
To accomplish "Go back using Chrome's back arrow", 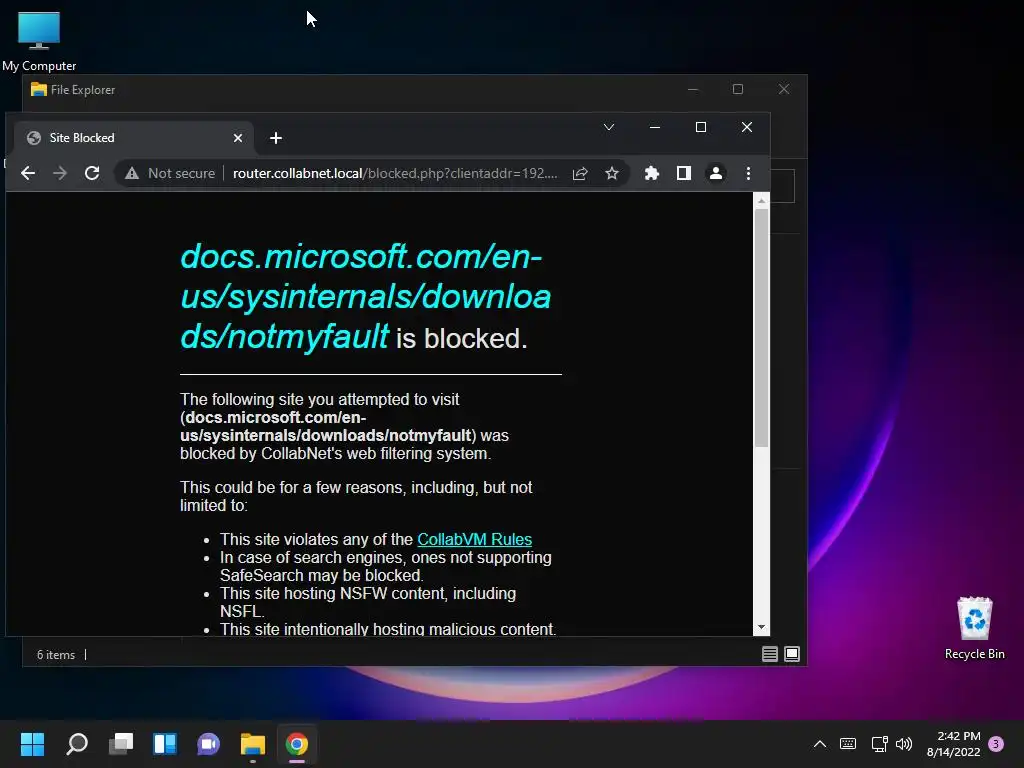I will [28, 173].
